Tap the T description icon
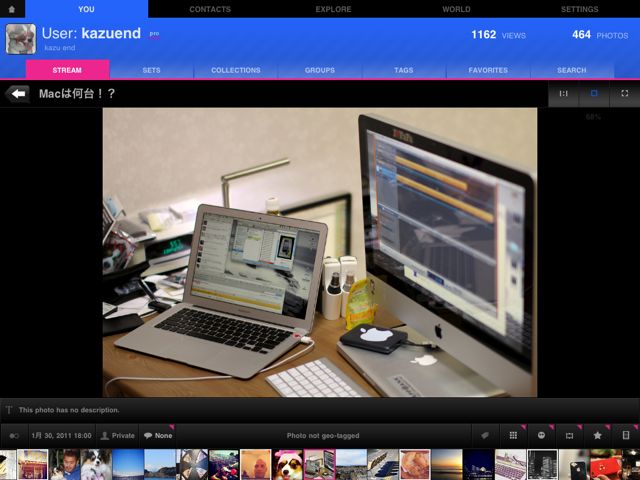The width and height of the screenshot is (640, 480). click(x=9, y=410)
